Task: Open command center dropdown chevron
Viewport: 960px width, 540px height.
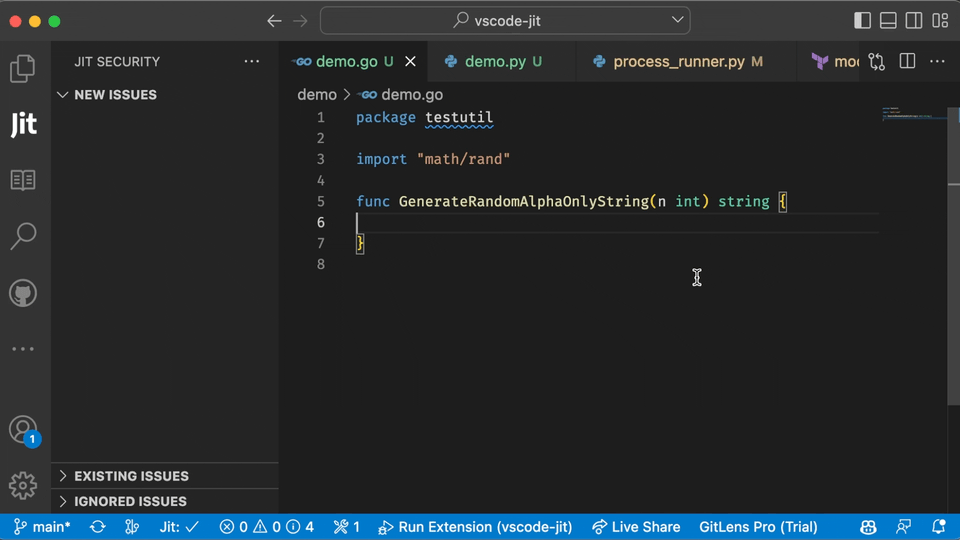Action: click(677, 20)
